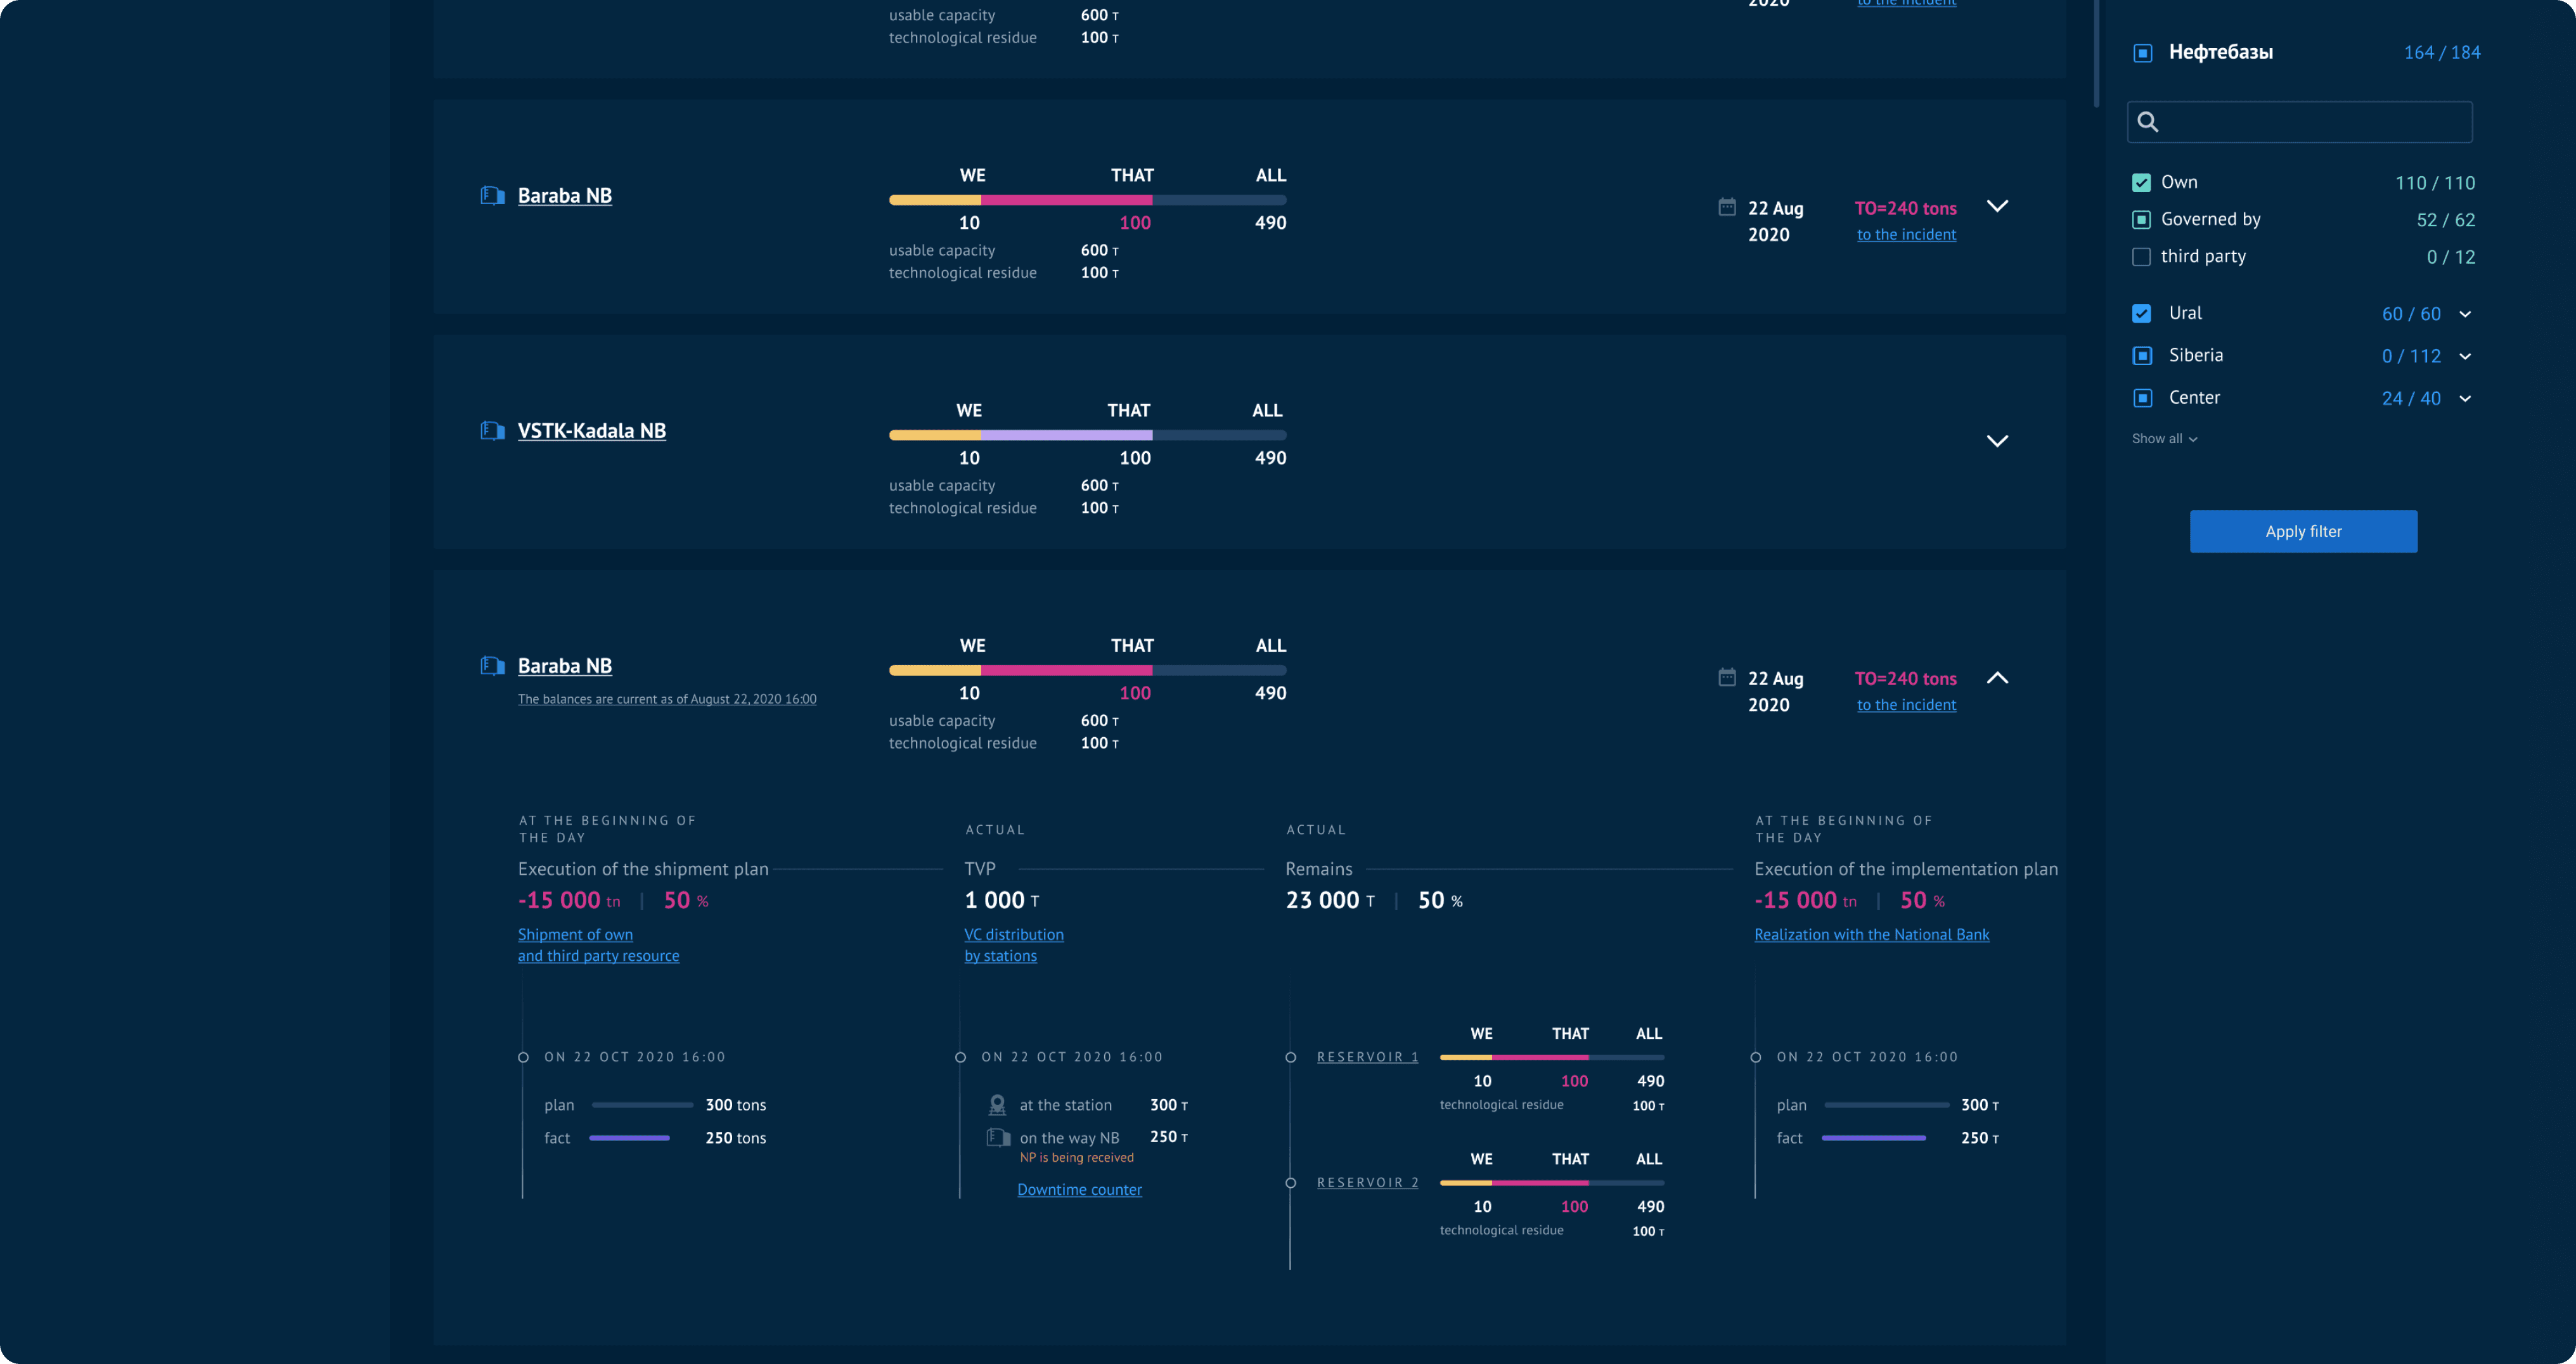Click the train station icon near 'at the station'

(x=997, y=1105)
